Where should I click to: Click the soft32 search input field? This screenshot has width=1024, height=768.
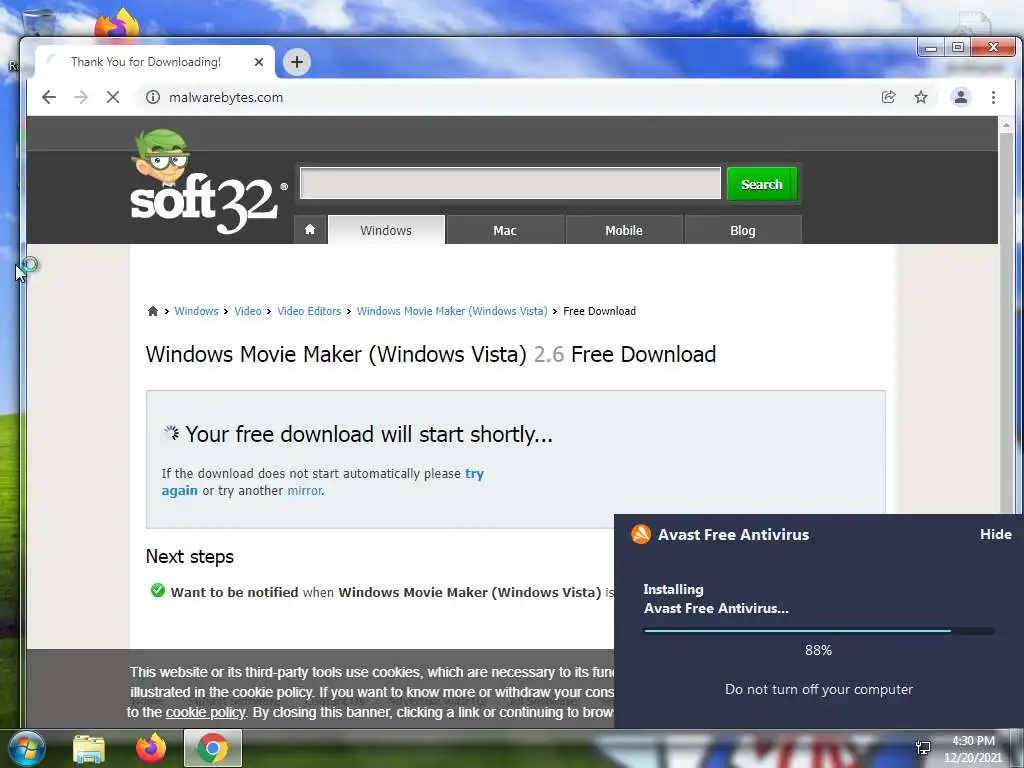pyautogui.click(x=510, y=183)
